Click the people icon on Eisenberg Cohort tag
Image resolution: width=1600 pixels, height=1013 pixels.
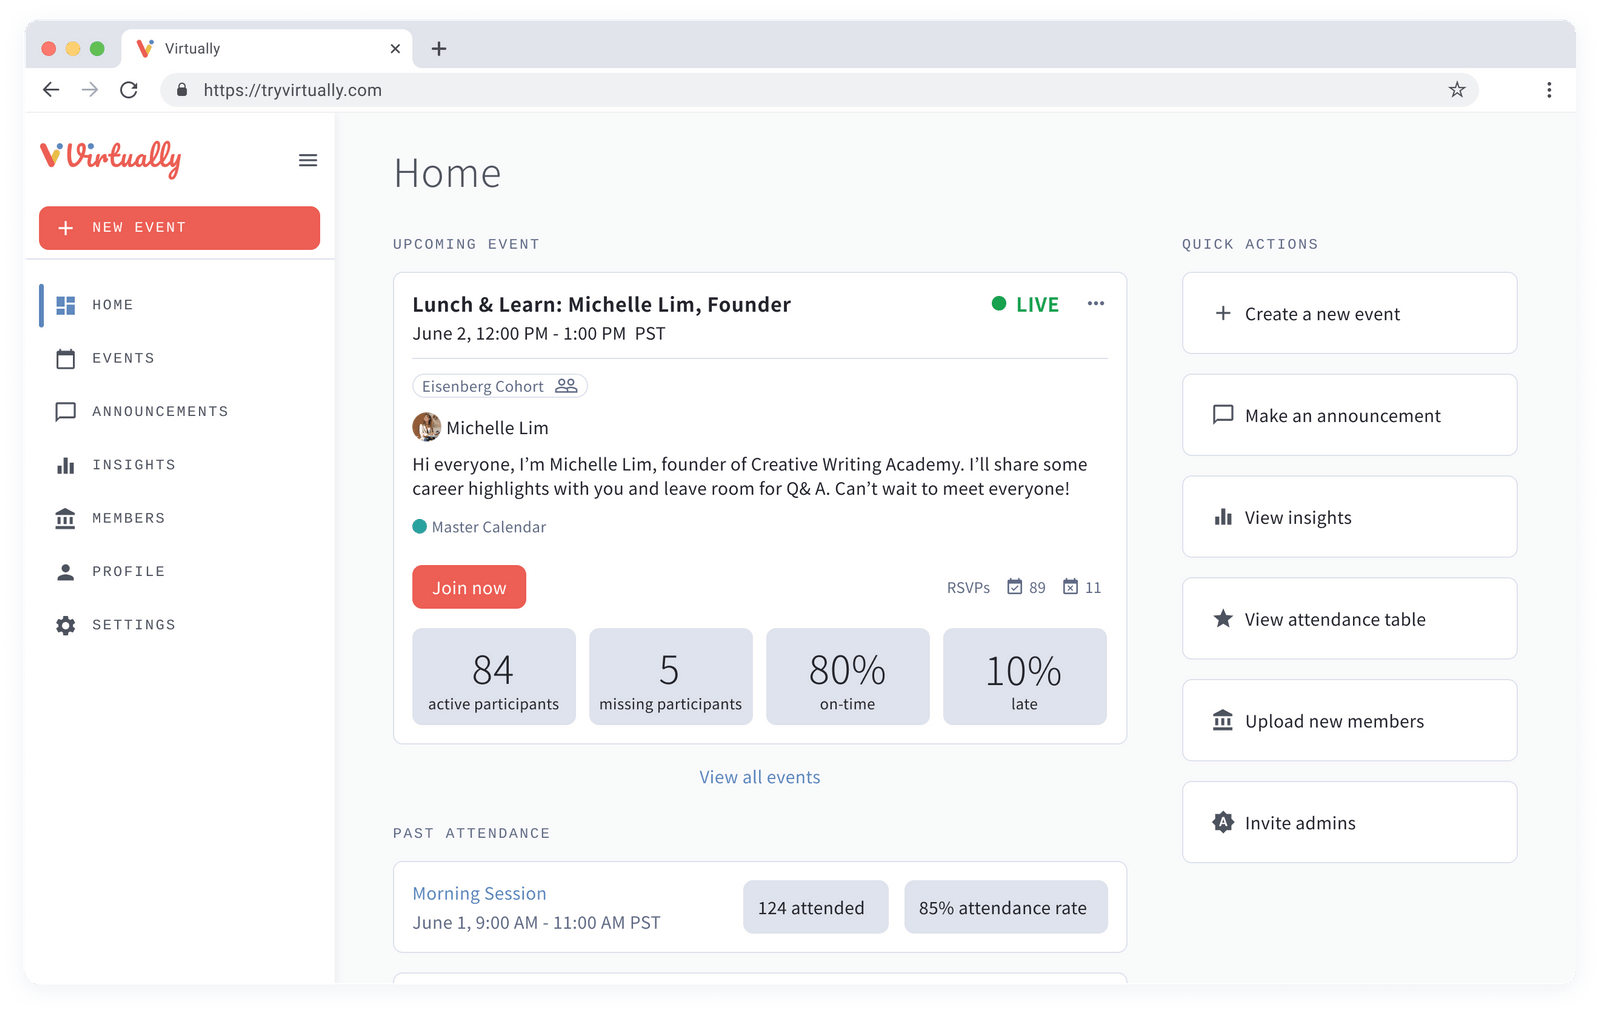566,385
